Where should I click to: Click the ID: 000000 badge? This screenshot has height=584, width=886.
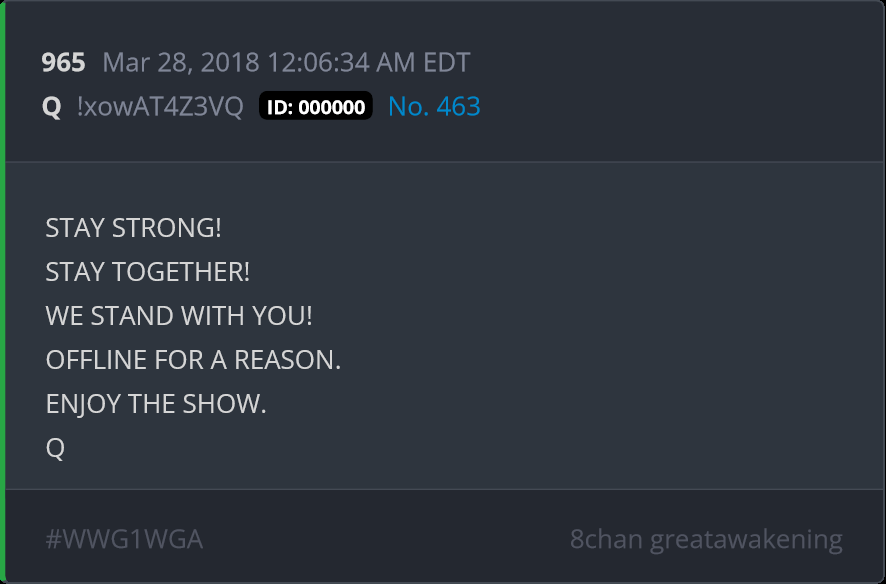(x=315, y=106)
